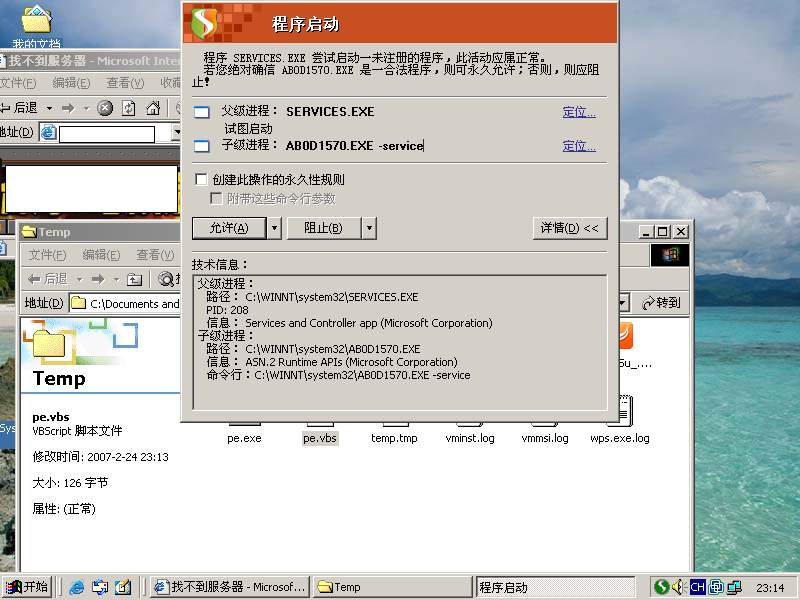The height and width of the screenshot is (600, 800).
Task: Open back history dropdown in Temp window
Action: coord(80,279)
